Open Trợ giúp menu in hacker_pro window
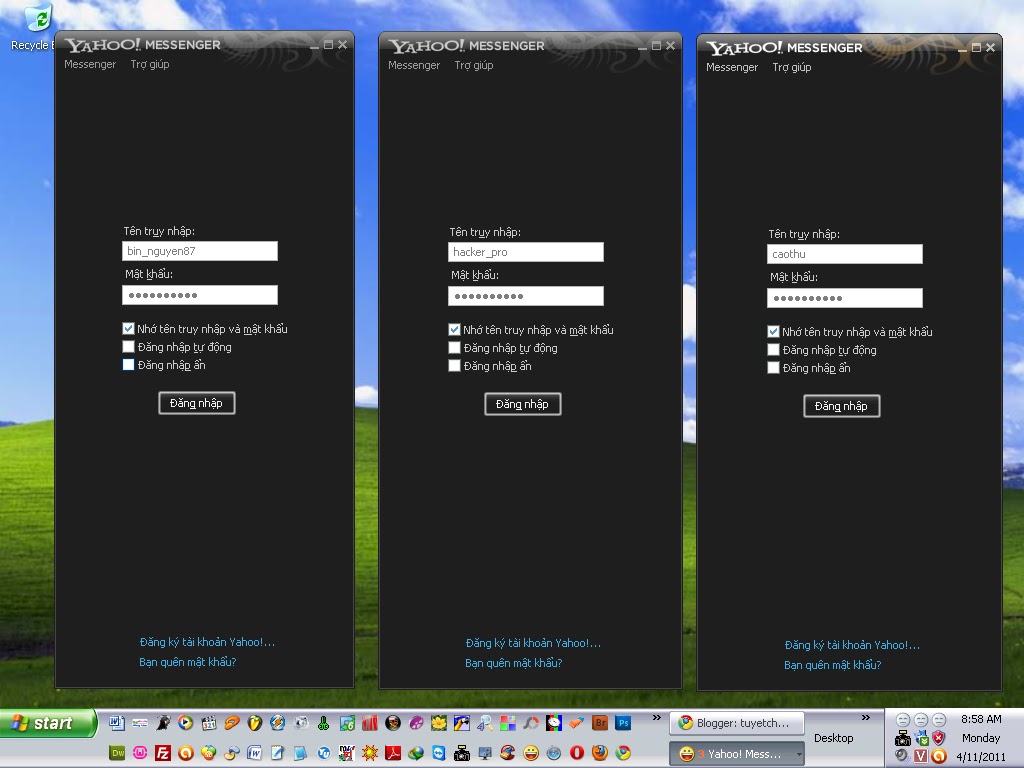The height and width of the screenshot is (768, 1024). pos(473,65)
